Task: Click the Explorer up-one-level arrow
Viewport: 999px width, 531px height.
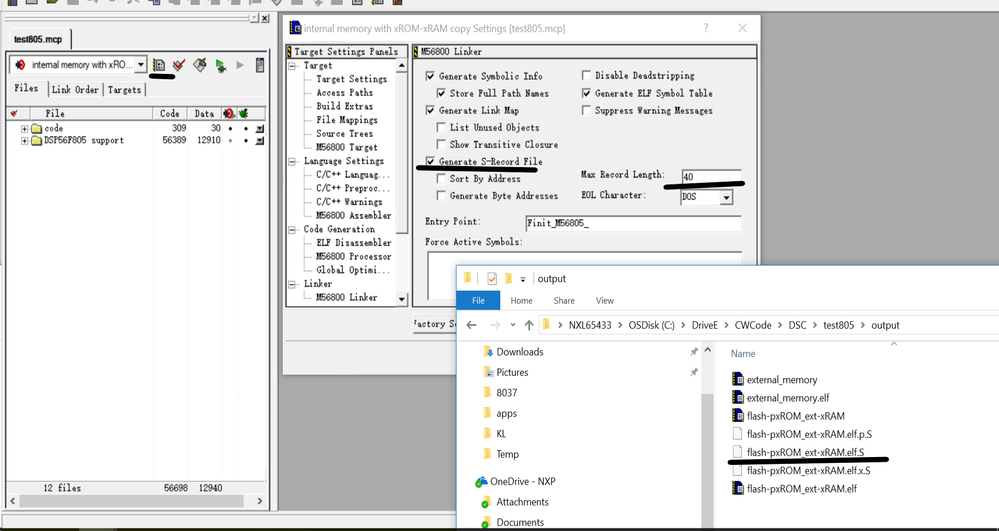Action: click(529, 325)
